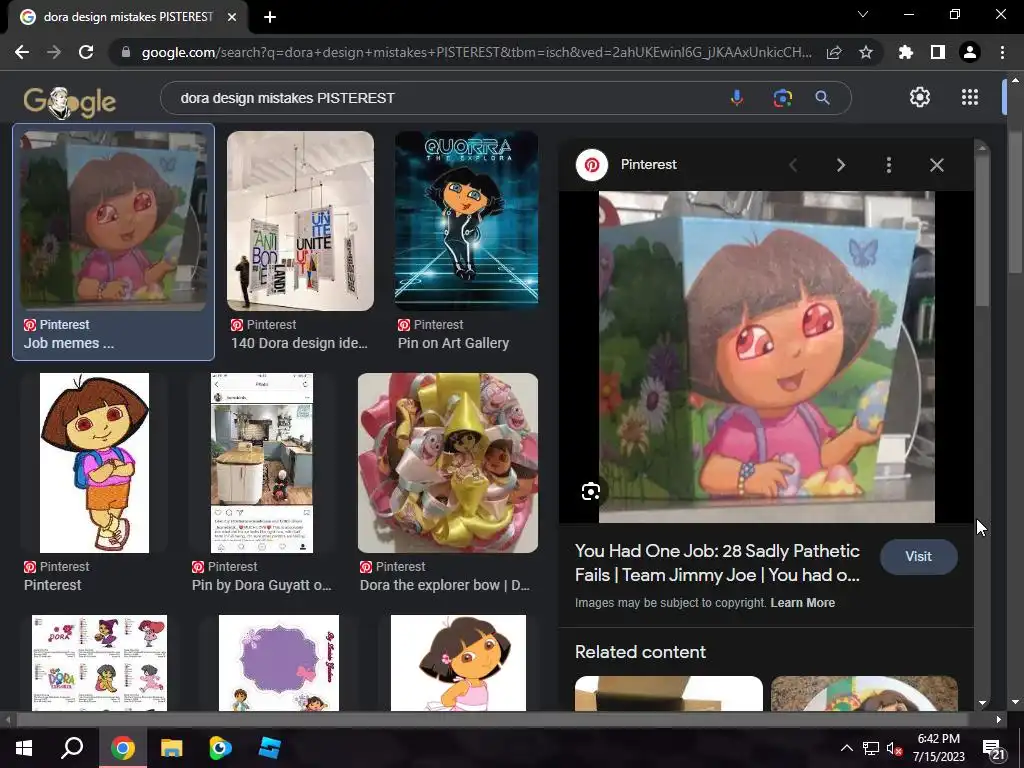Open the tab search chevron

click(863, 14)
